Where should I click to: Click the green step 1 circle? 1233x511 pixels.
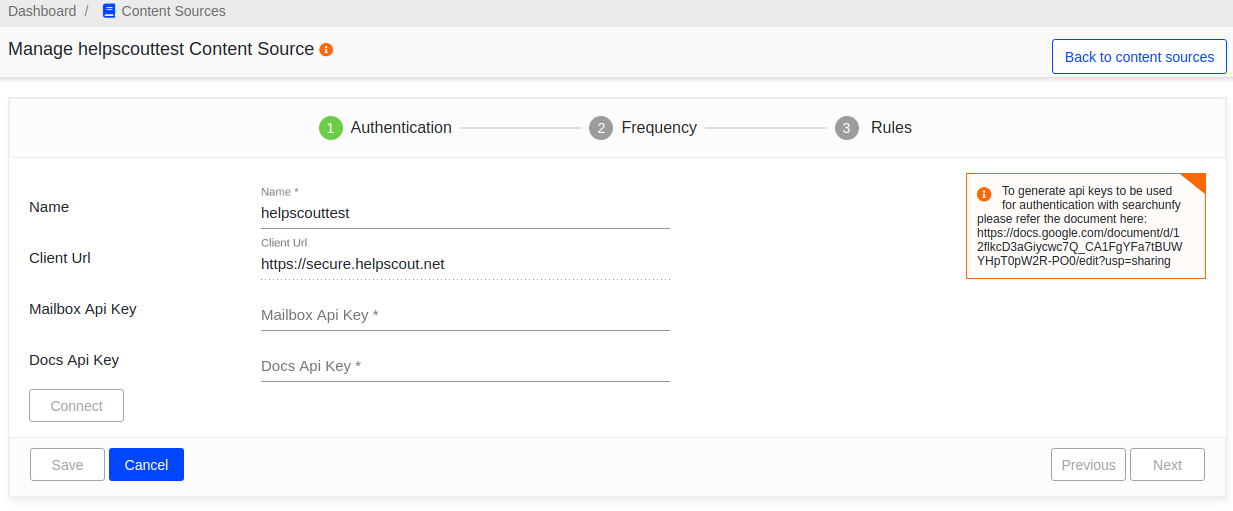[331, 128]
